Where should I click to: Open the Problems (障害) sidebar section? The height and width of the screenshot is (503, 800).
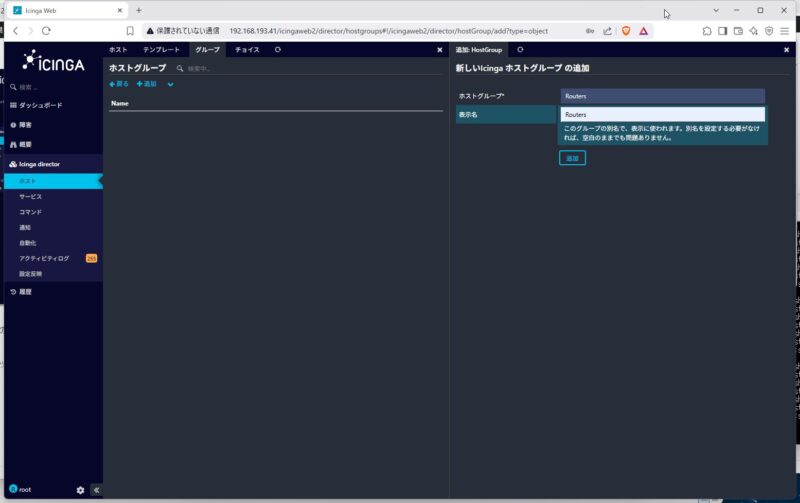pyautogui.click(x=21, y=125)
